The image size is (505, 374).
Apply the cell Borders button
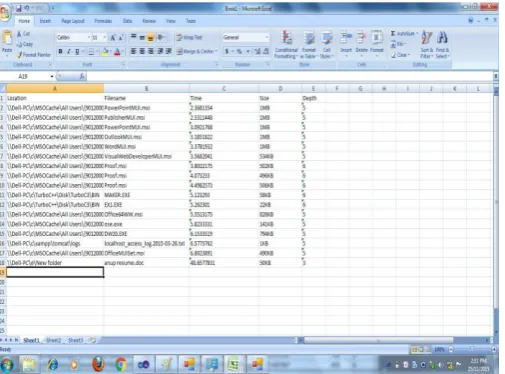point(91,52)
